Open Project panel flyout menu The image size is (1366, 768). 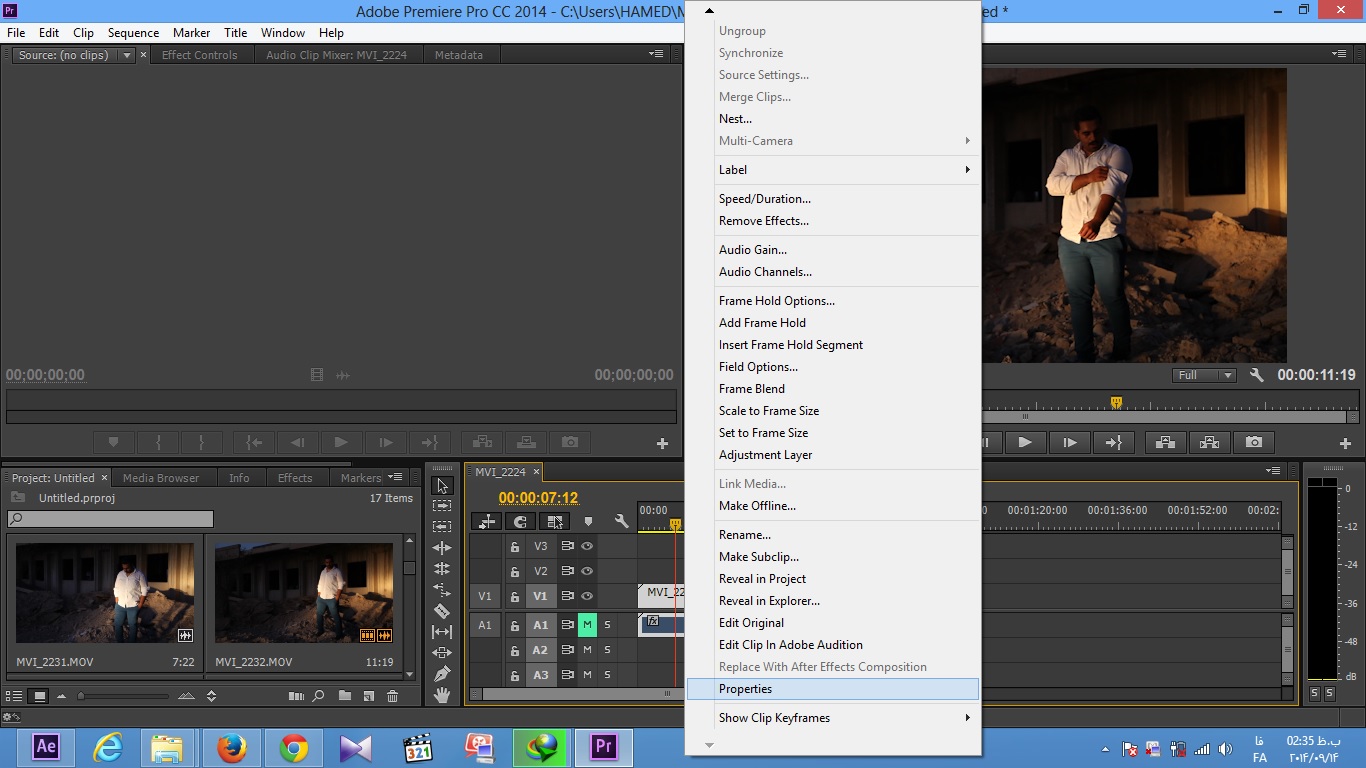(395, 477)
